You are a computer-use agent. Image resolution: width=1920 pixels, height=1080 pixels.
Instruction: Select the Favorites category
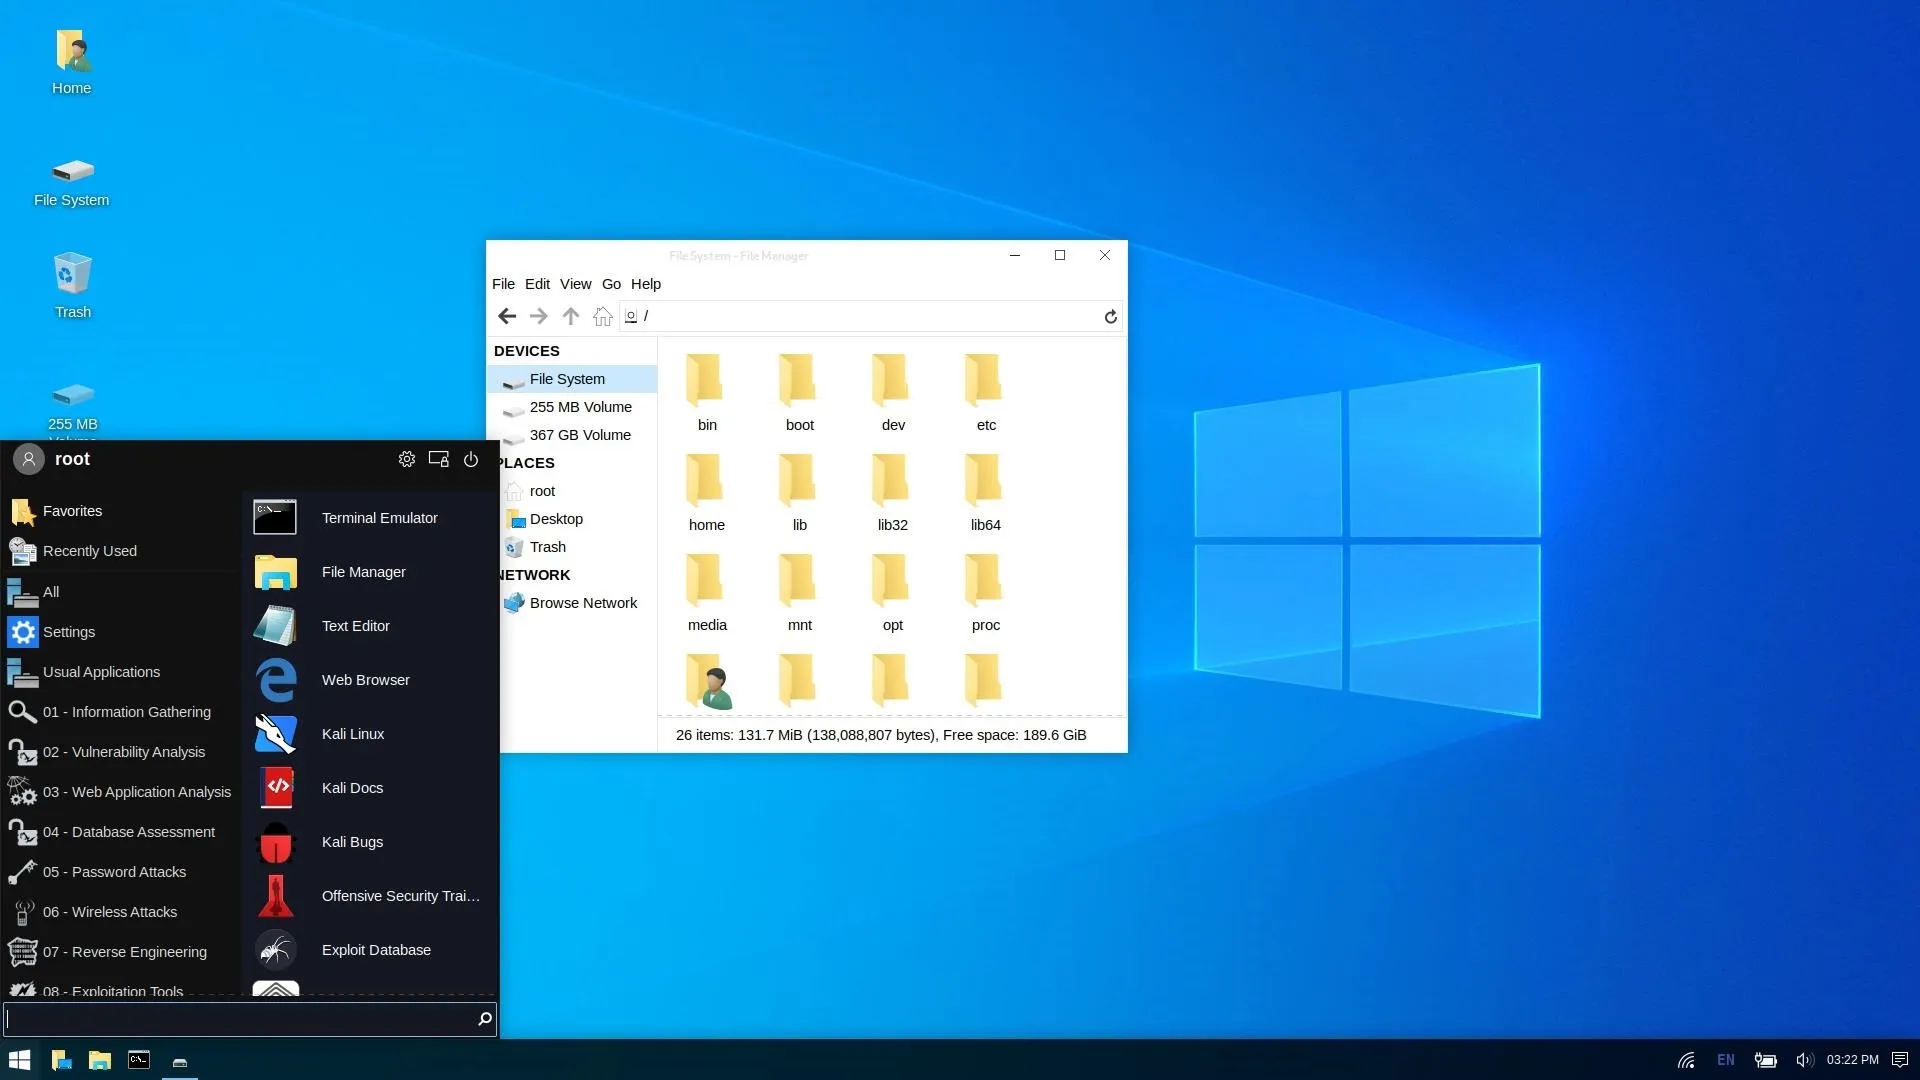[121, 511]
